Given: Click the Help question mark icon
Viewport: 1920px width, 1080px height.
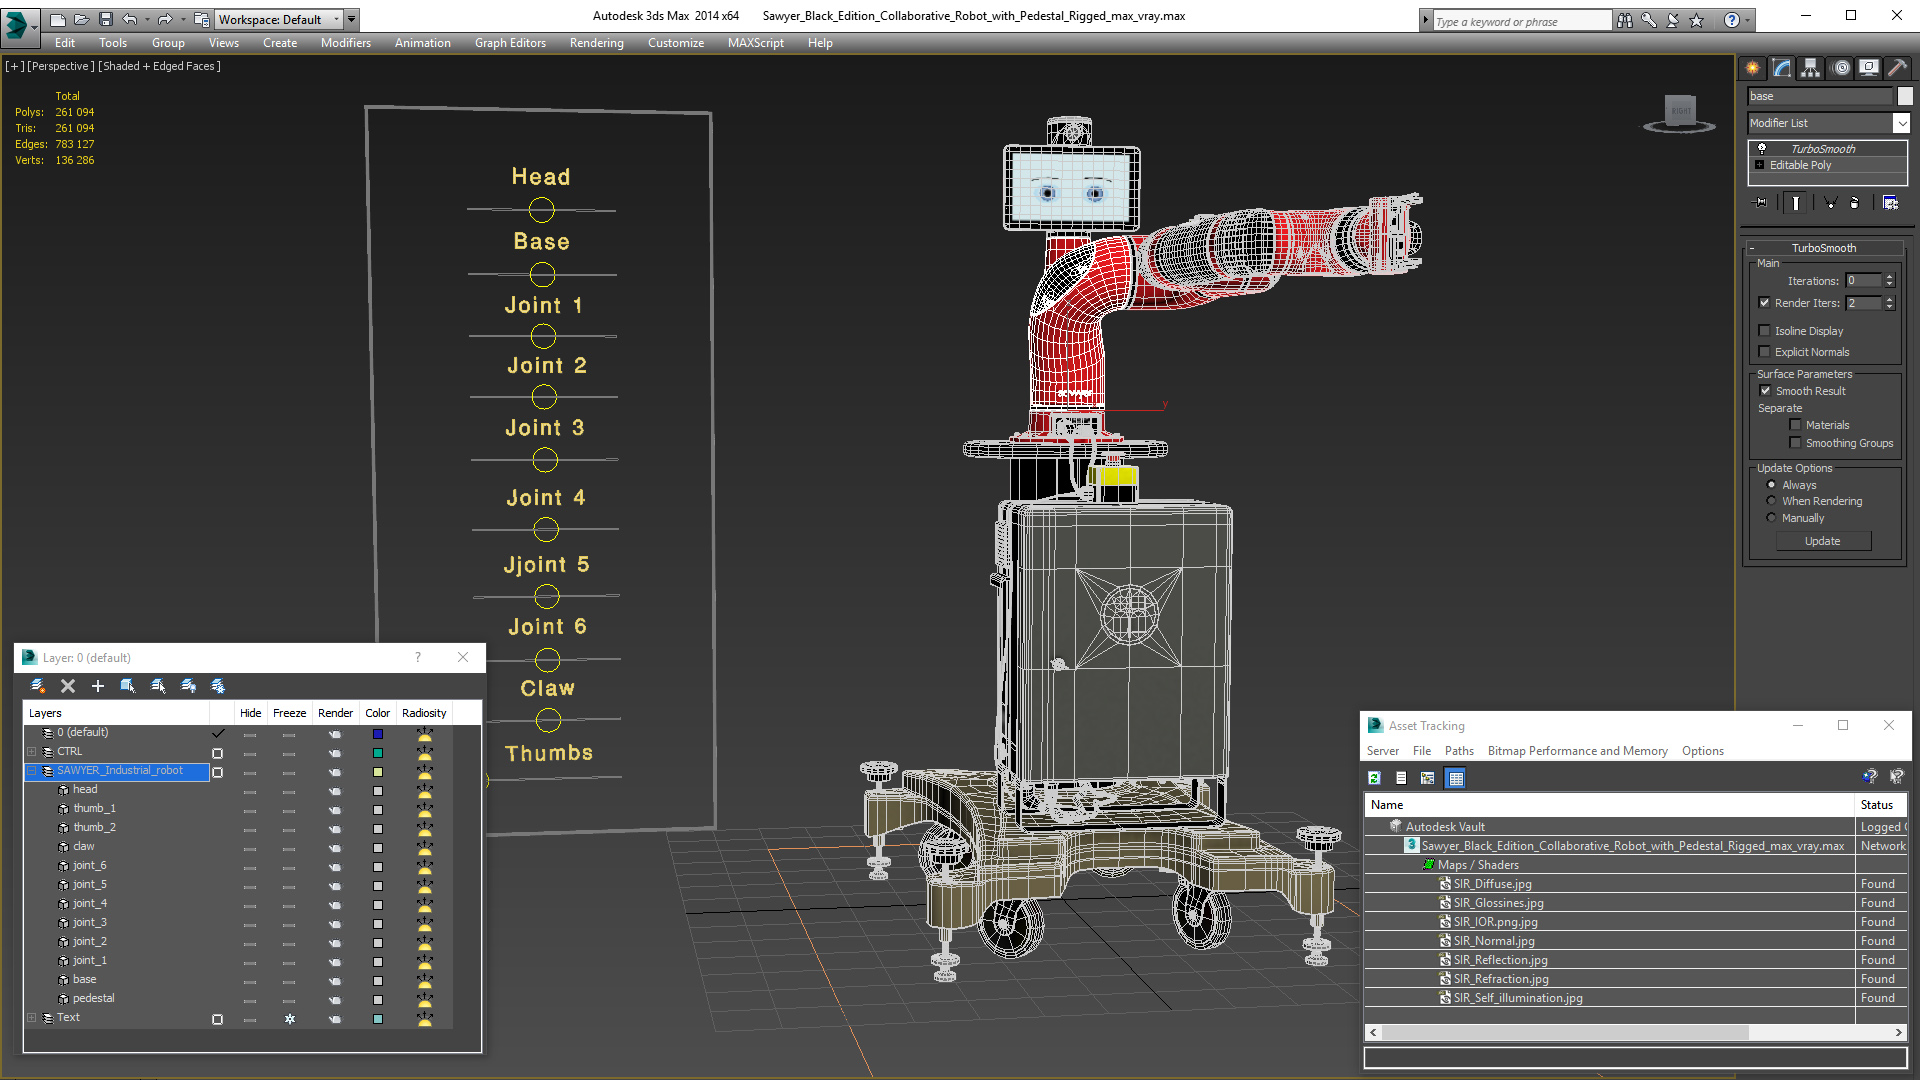Looking at the screenshot, I should tap(1731, 20).
